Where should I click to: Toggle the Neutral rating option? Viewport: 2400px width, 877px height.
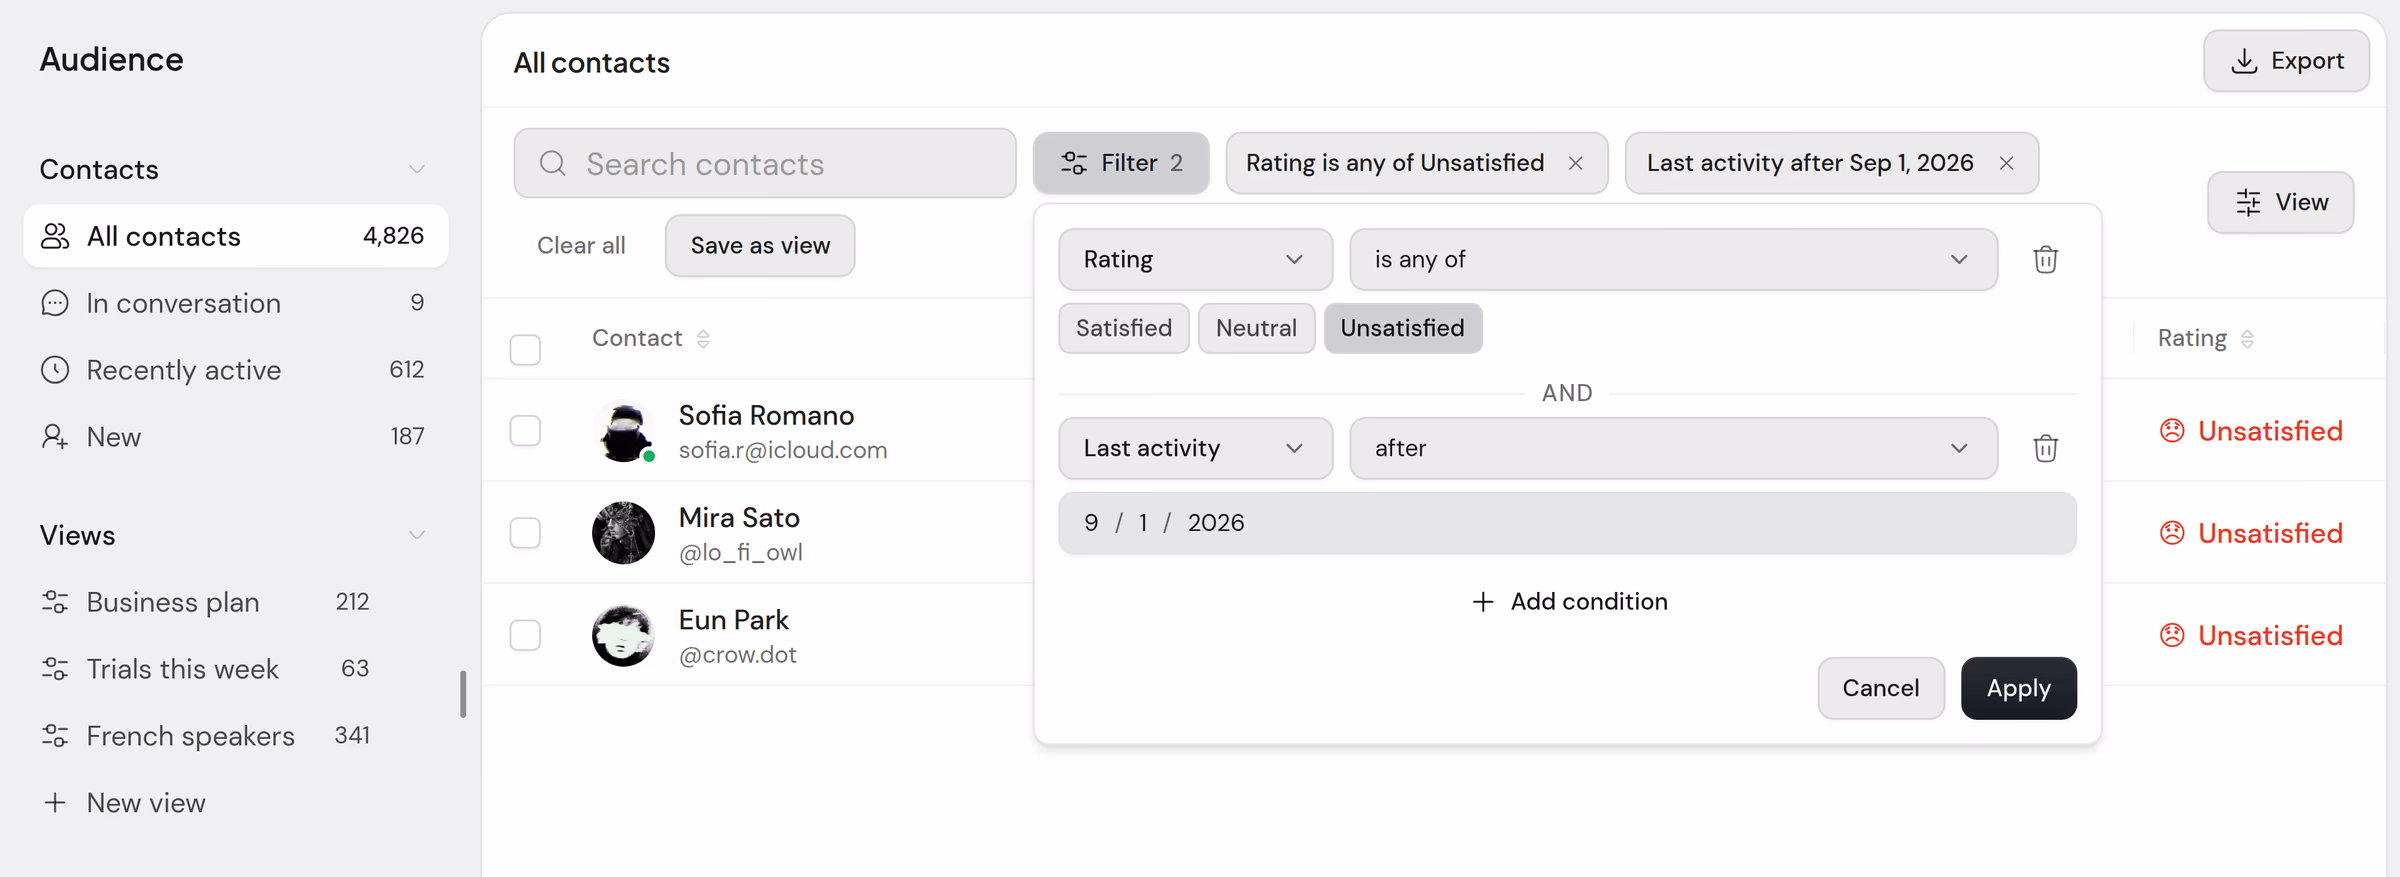click(x=1256, y=328)
